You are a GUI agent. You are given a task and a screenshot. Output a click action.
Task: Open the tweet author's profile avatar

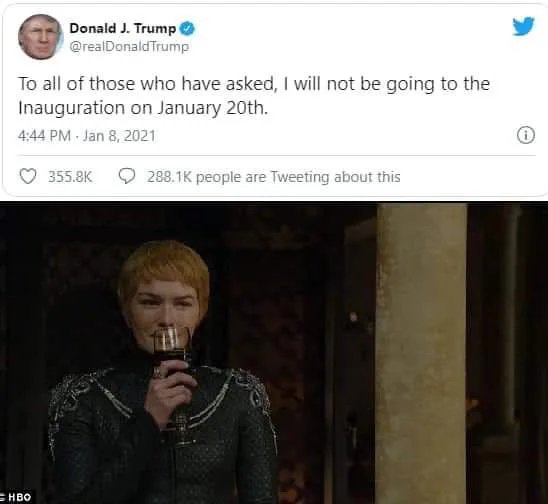(x=40, y=37)
